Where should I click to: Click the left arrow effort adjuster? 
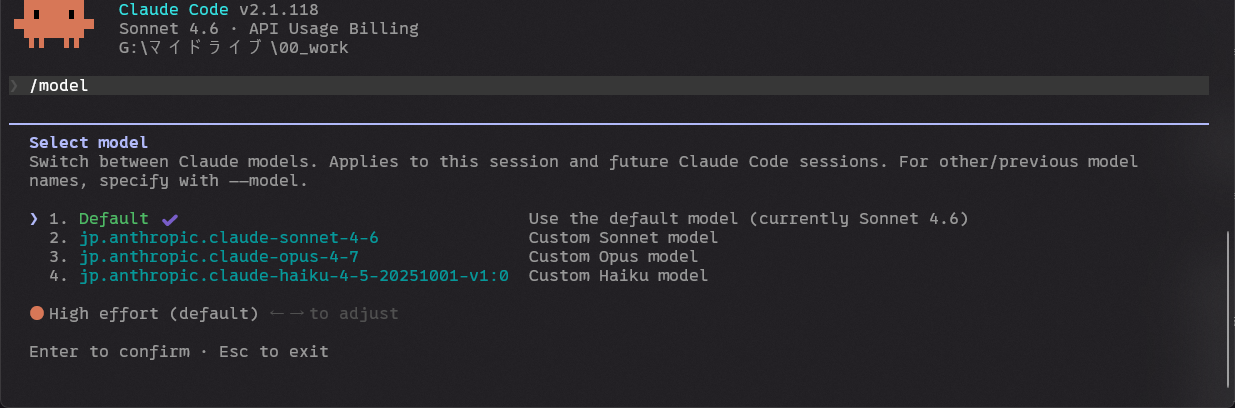[277, 314]
